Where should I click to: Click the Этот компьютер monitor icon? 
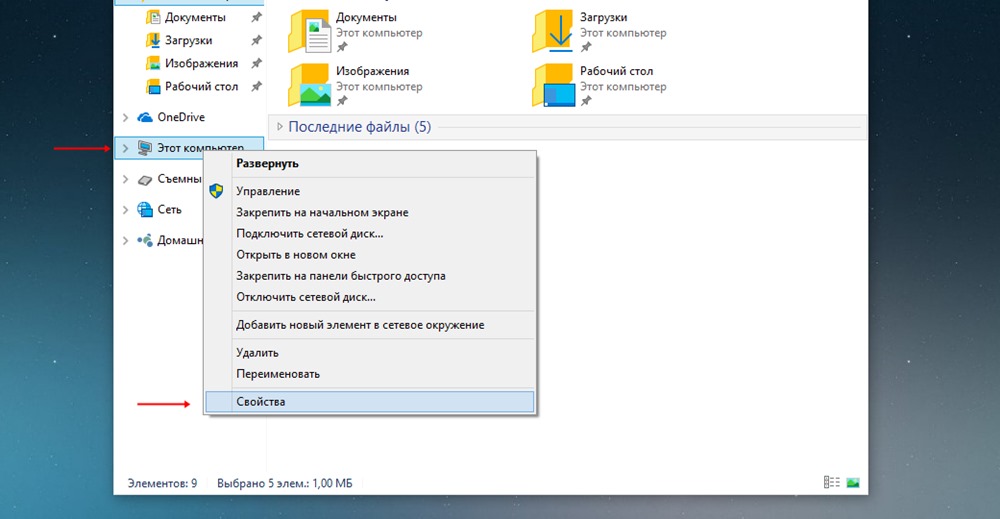[x=145, y=148]
